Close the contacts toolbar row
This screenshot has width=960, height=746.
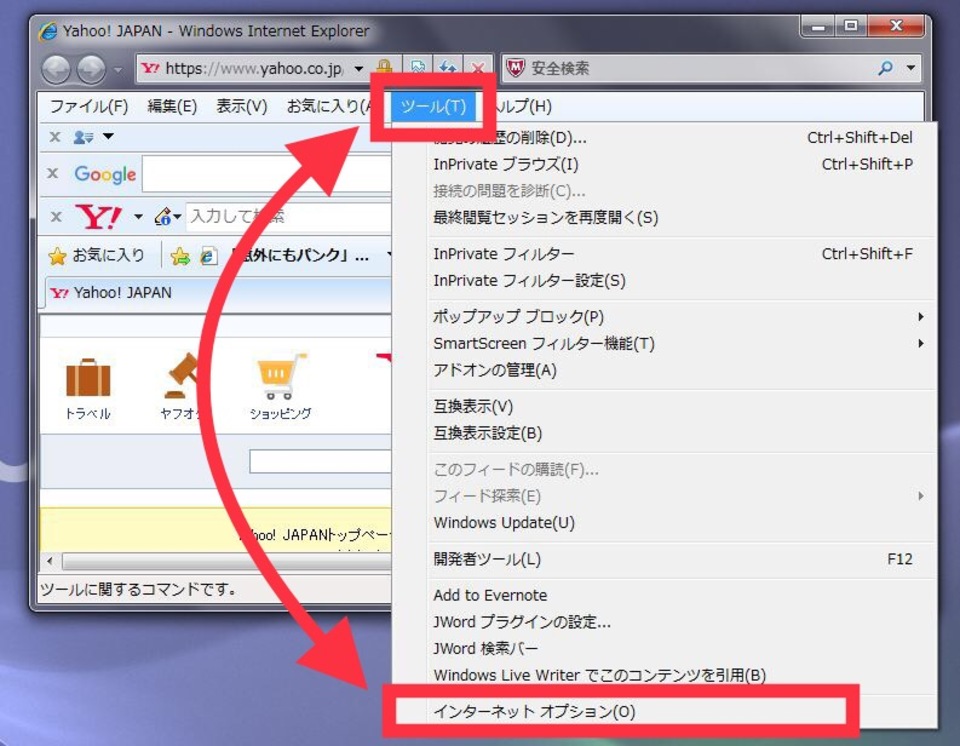click(x=54, y=137)
